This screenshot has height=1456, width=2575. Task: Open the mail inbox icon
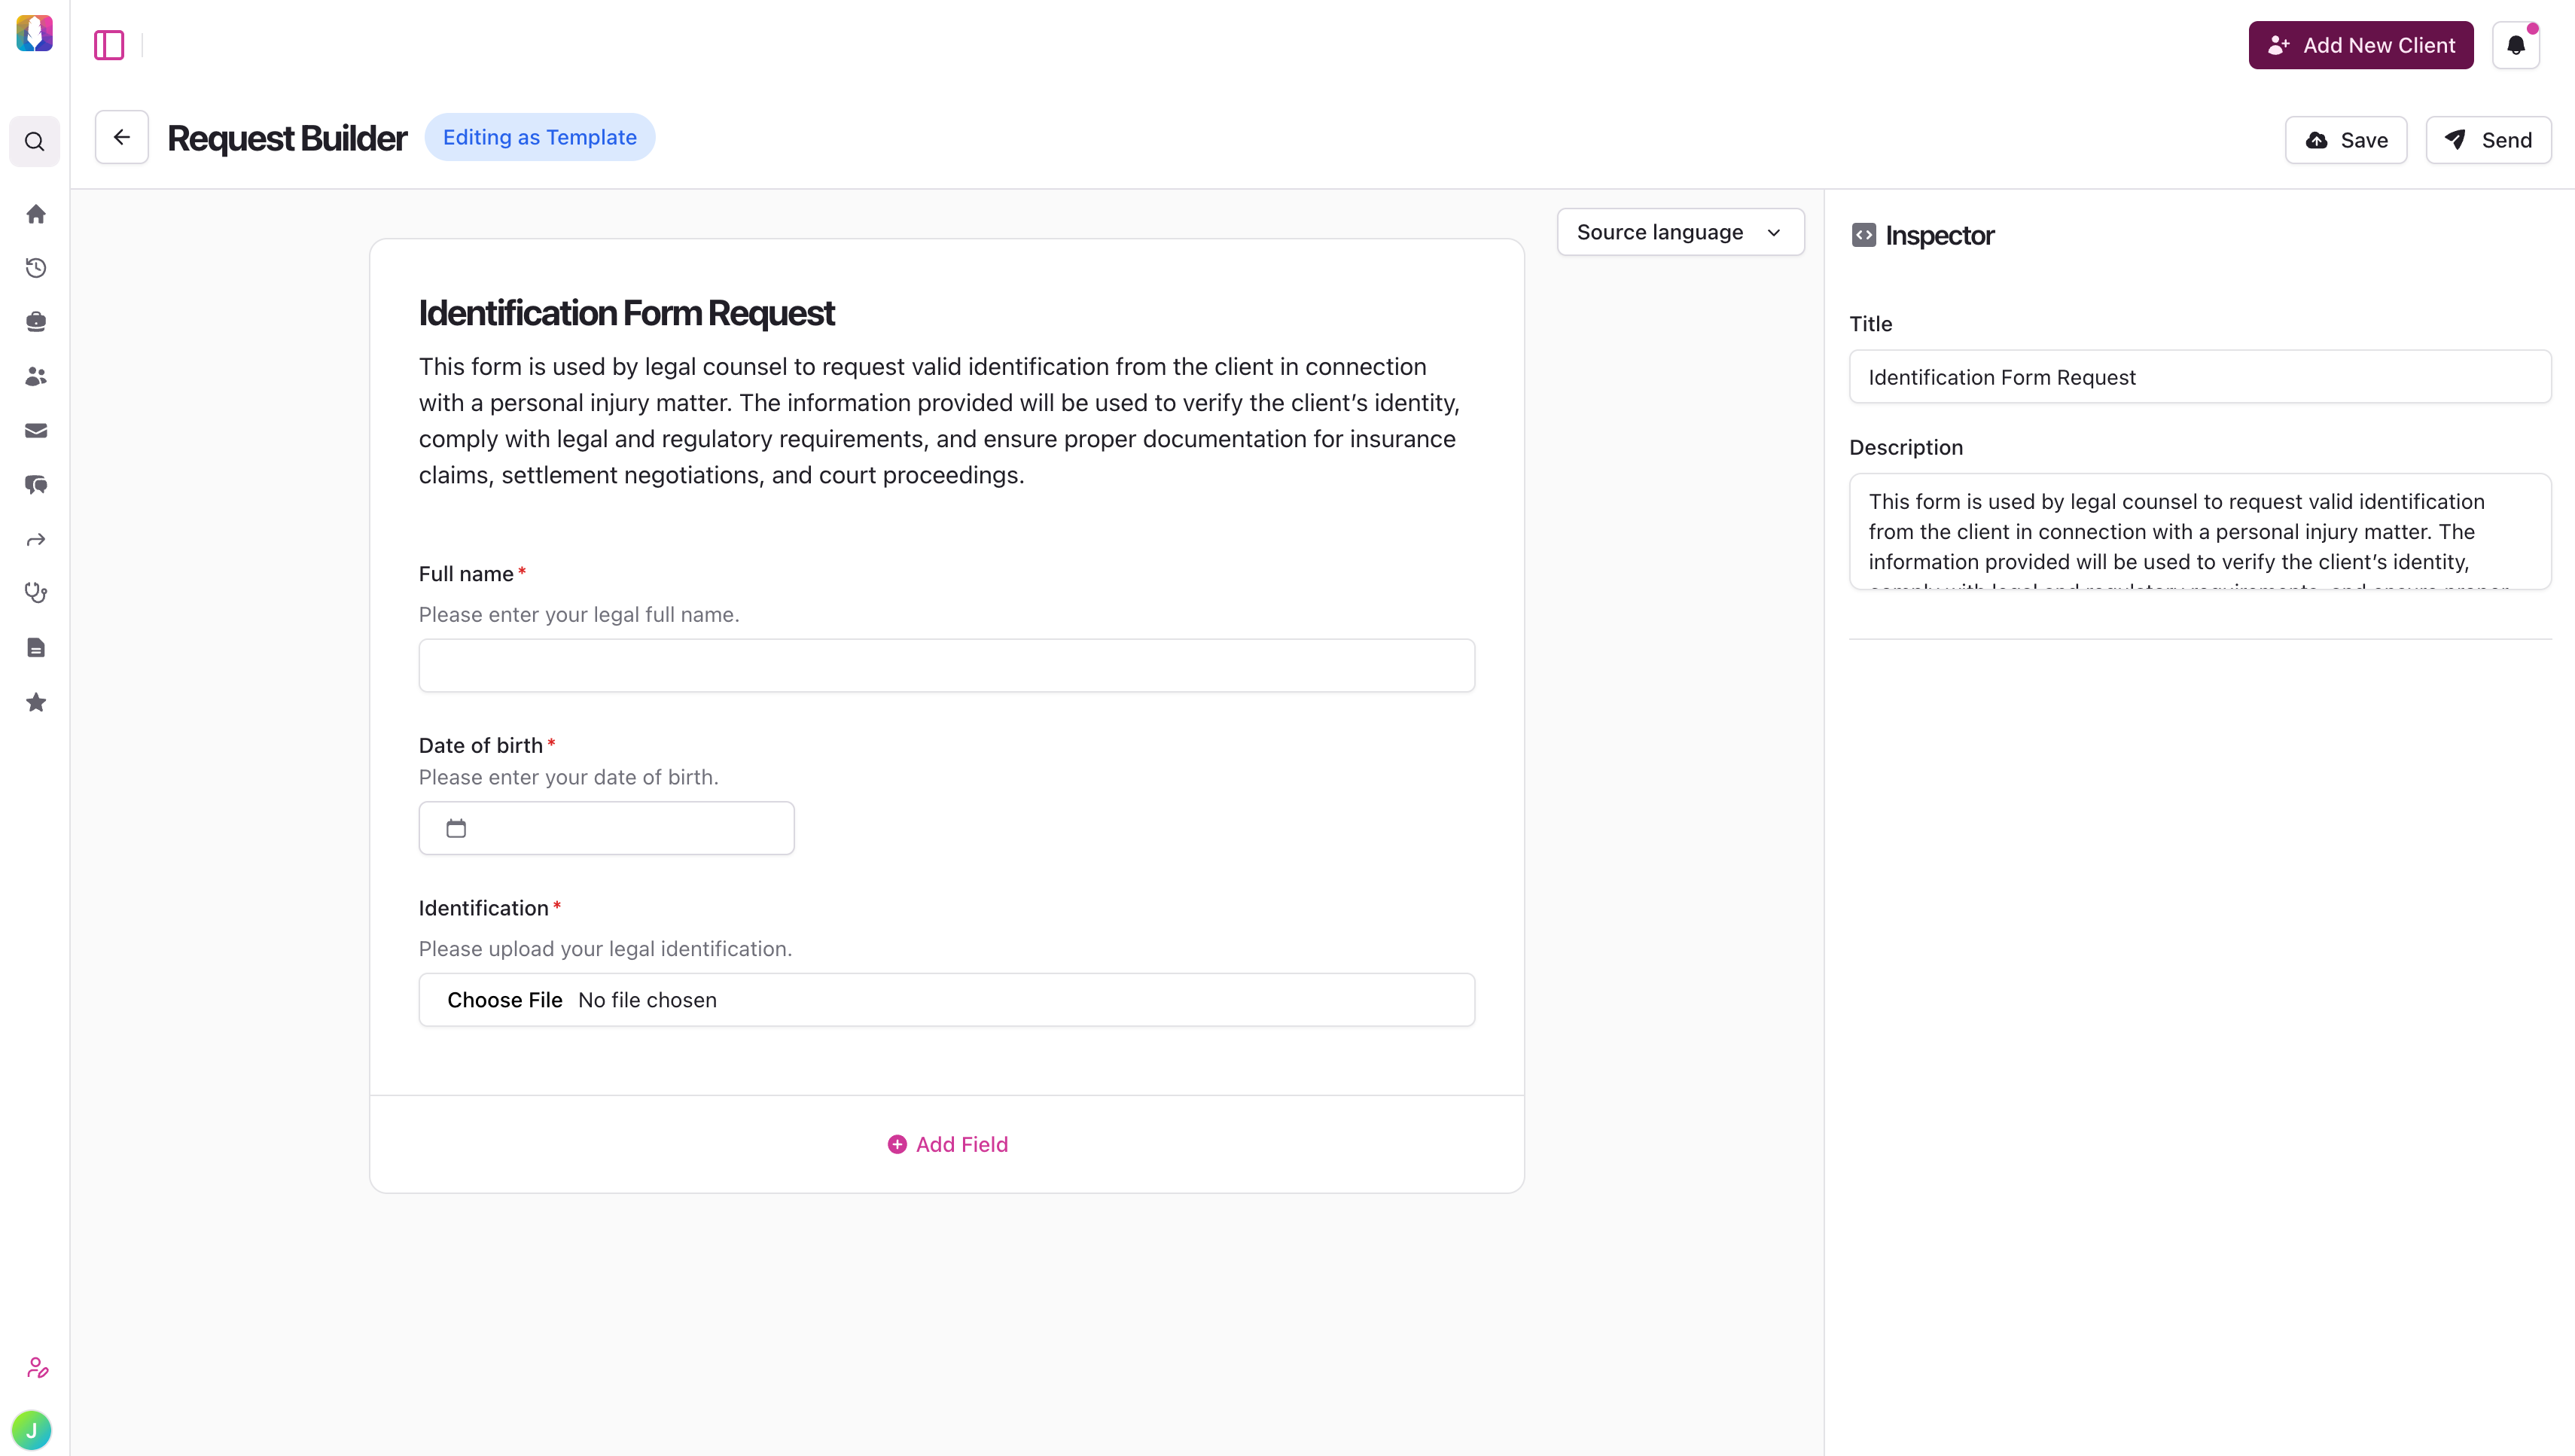click(35, 430)
